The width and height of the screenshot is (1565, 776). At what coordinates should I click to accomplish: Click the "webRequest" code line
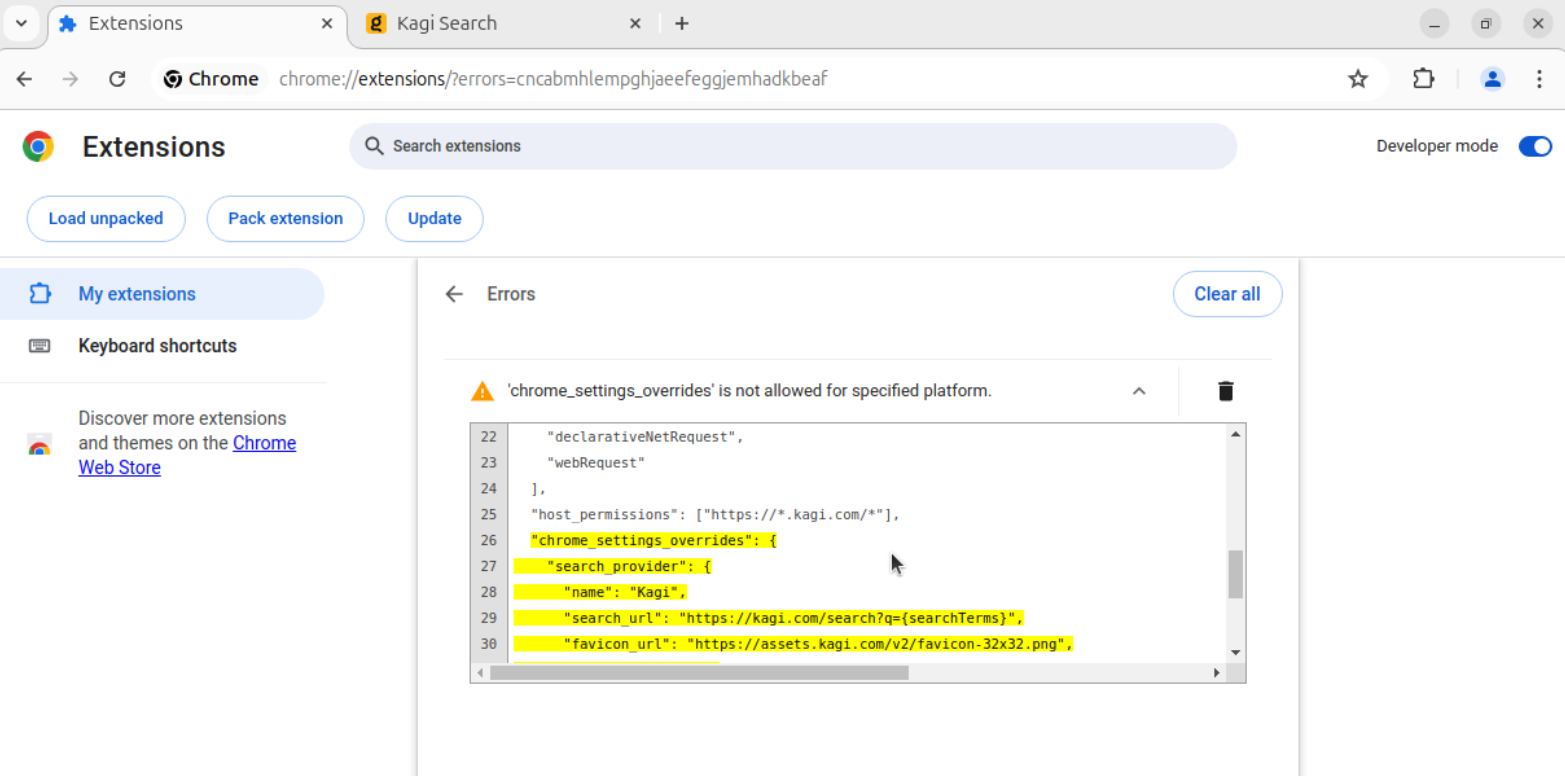coord(596,463)
